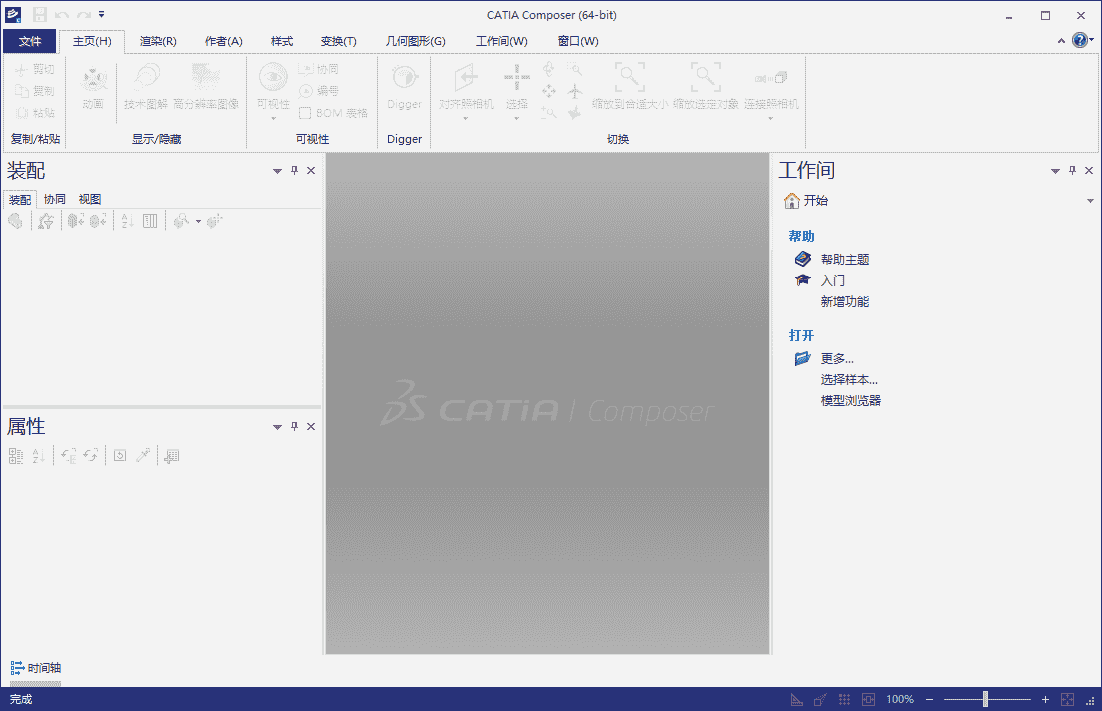Open Help Topics (帮助主题) book icon
1102x711 pixels.
click(803, 259)
